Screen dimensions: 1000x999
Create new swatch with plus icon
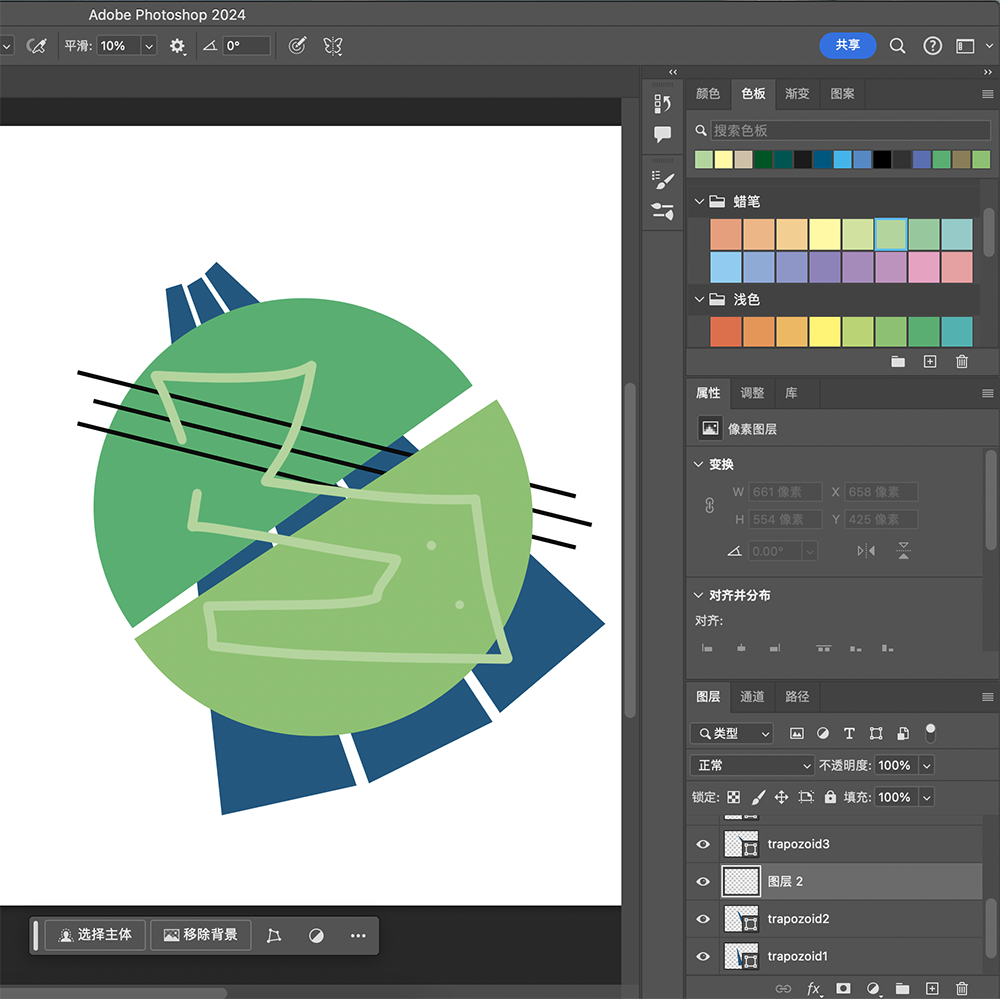[x=930, y=361]
